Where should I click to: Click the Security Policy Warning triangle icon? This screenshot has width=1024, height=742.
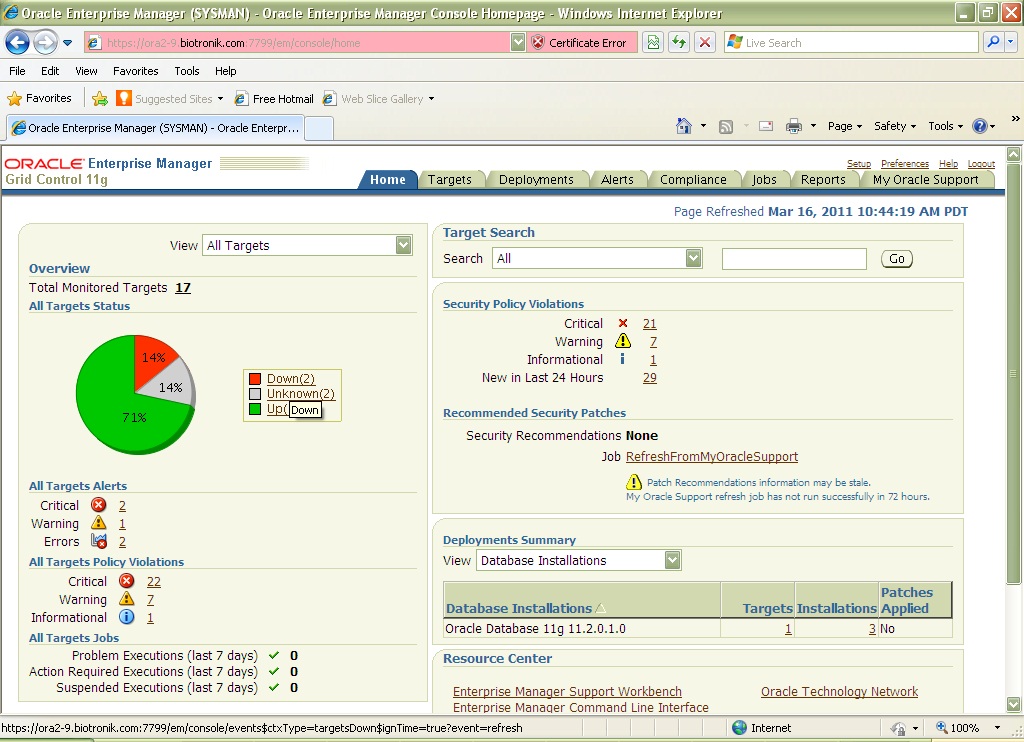tap(623, 340)
